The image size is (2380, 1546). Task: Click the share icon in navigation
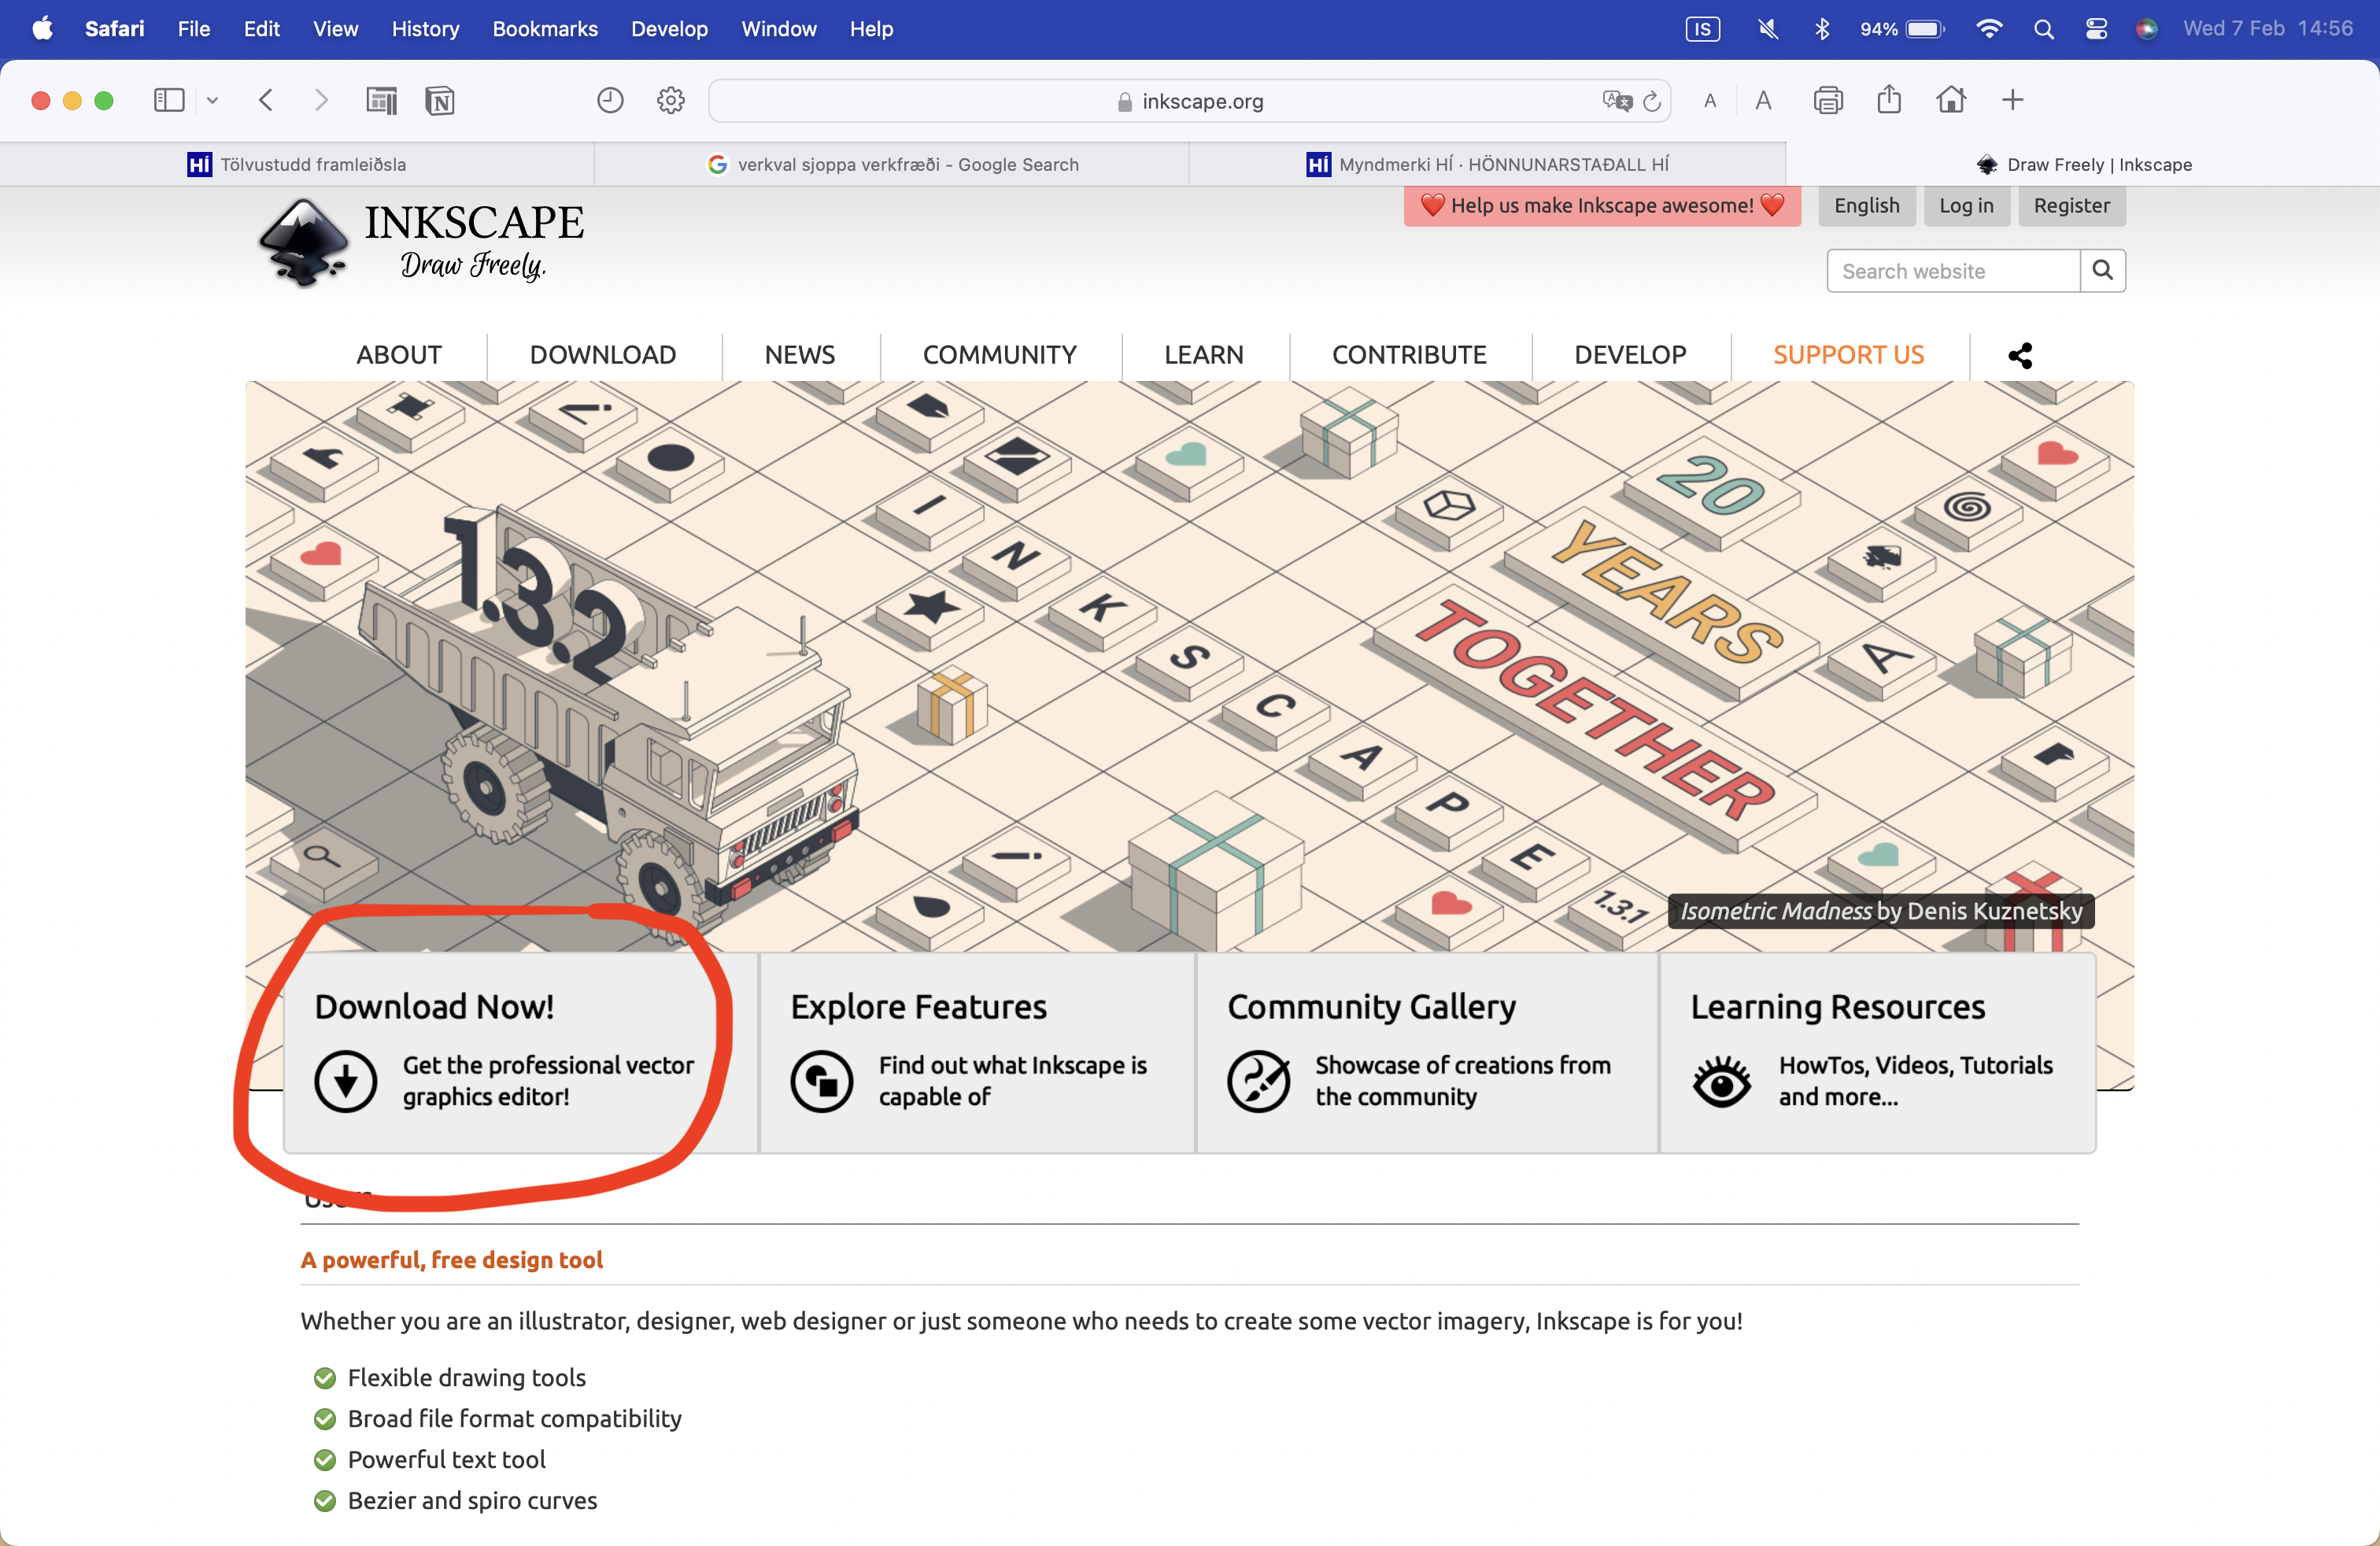coord(2020,355)
